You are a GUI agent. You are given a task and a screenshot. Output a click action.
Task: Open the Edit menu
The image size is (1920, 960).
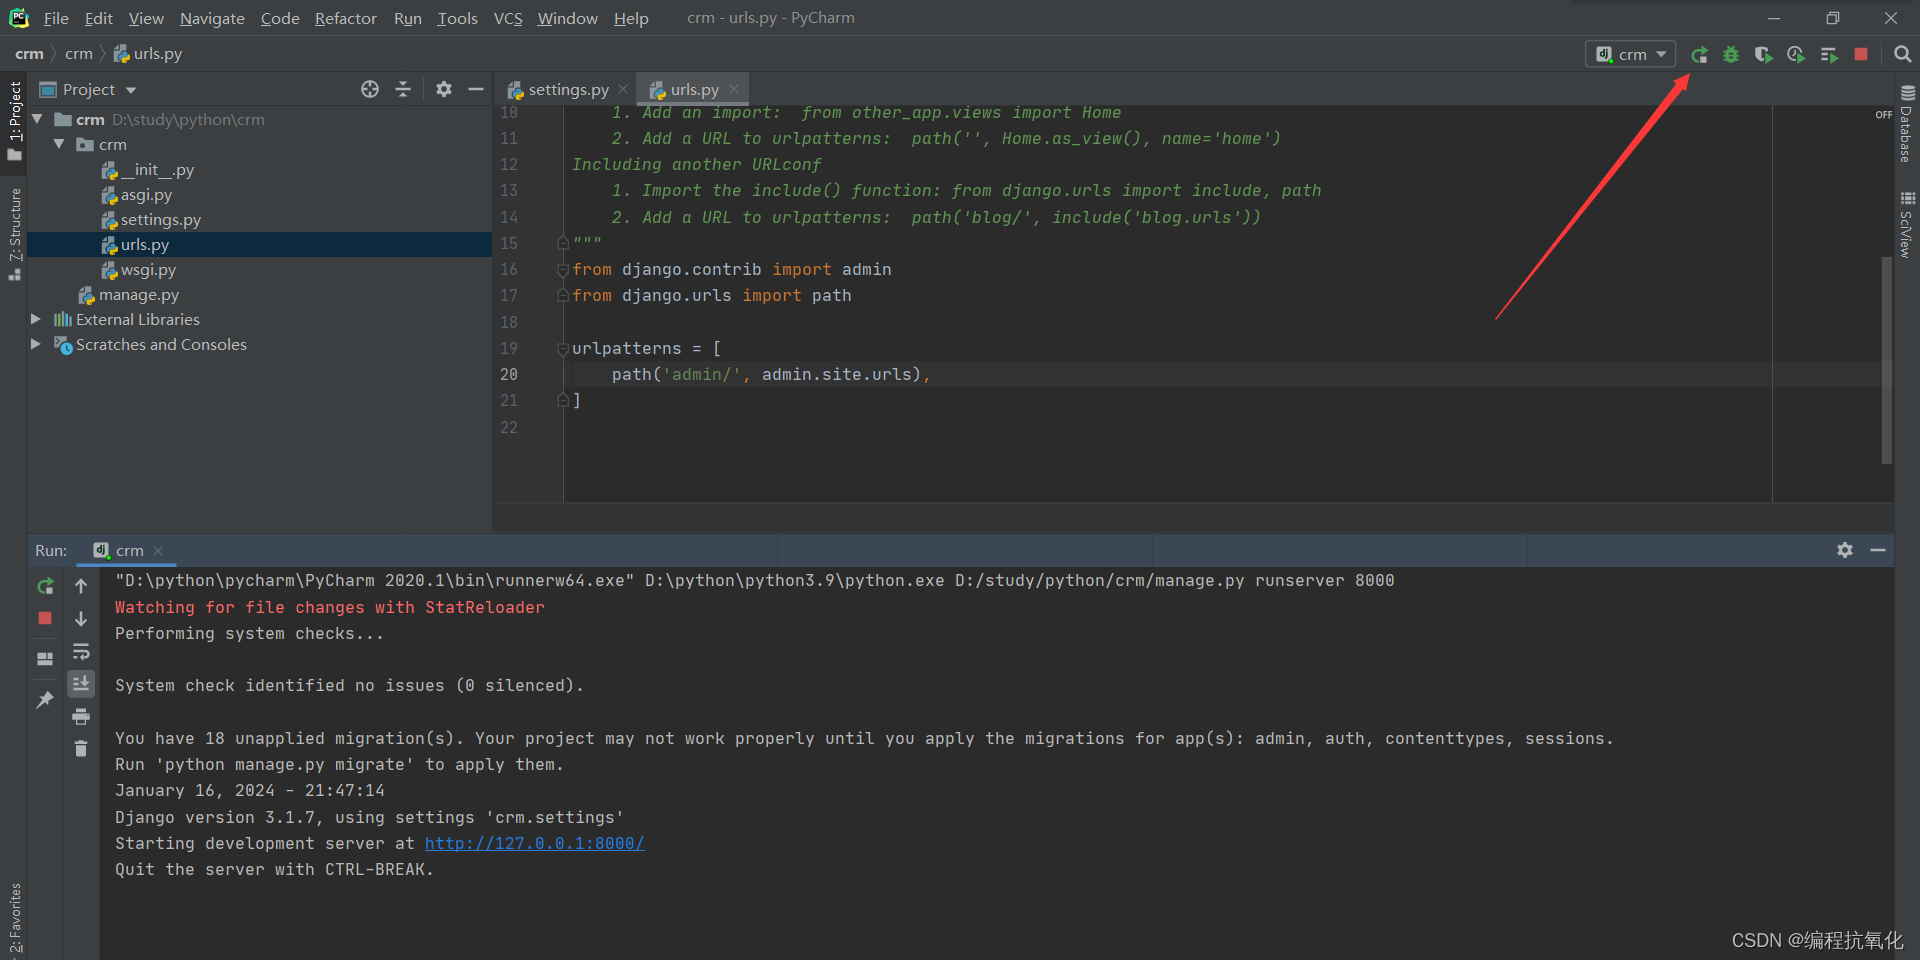pos(98,18)
